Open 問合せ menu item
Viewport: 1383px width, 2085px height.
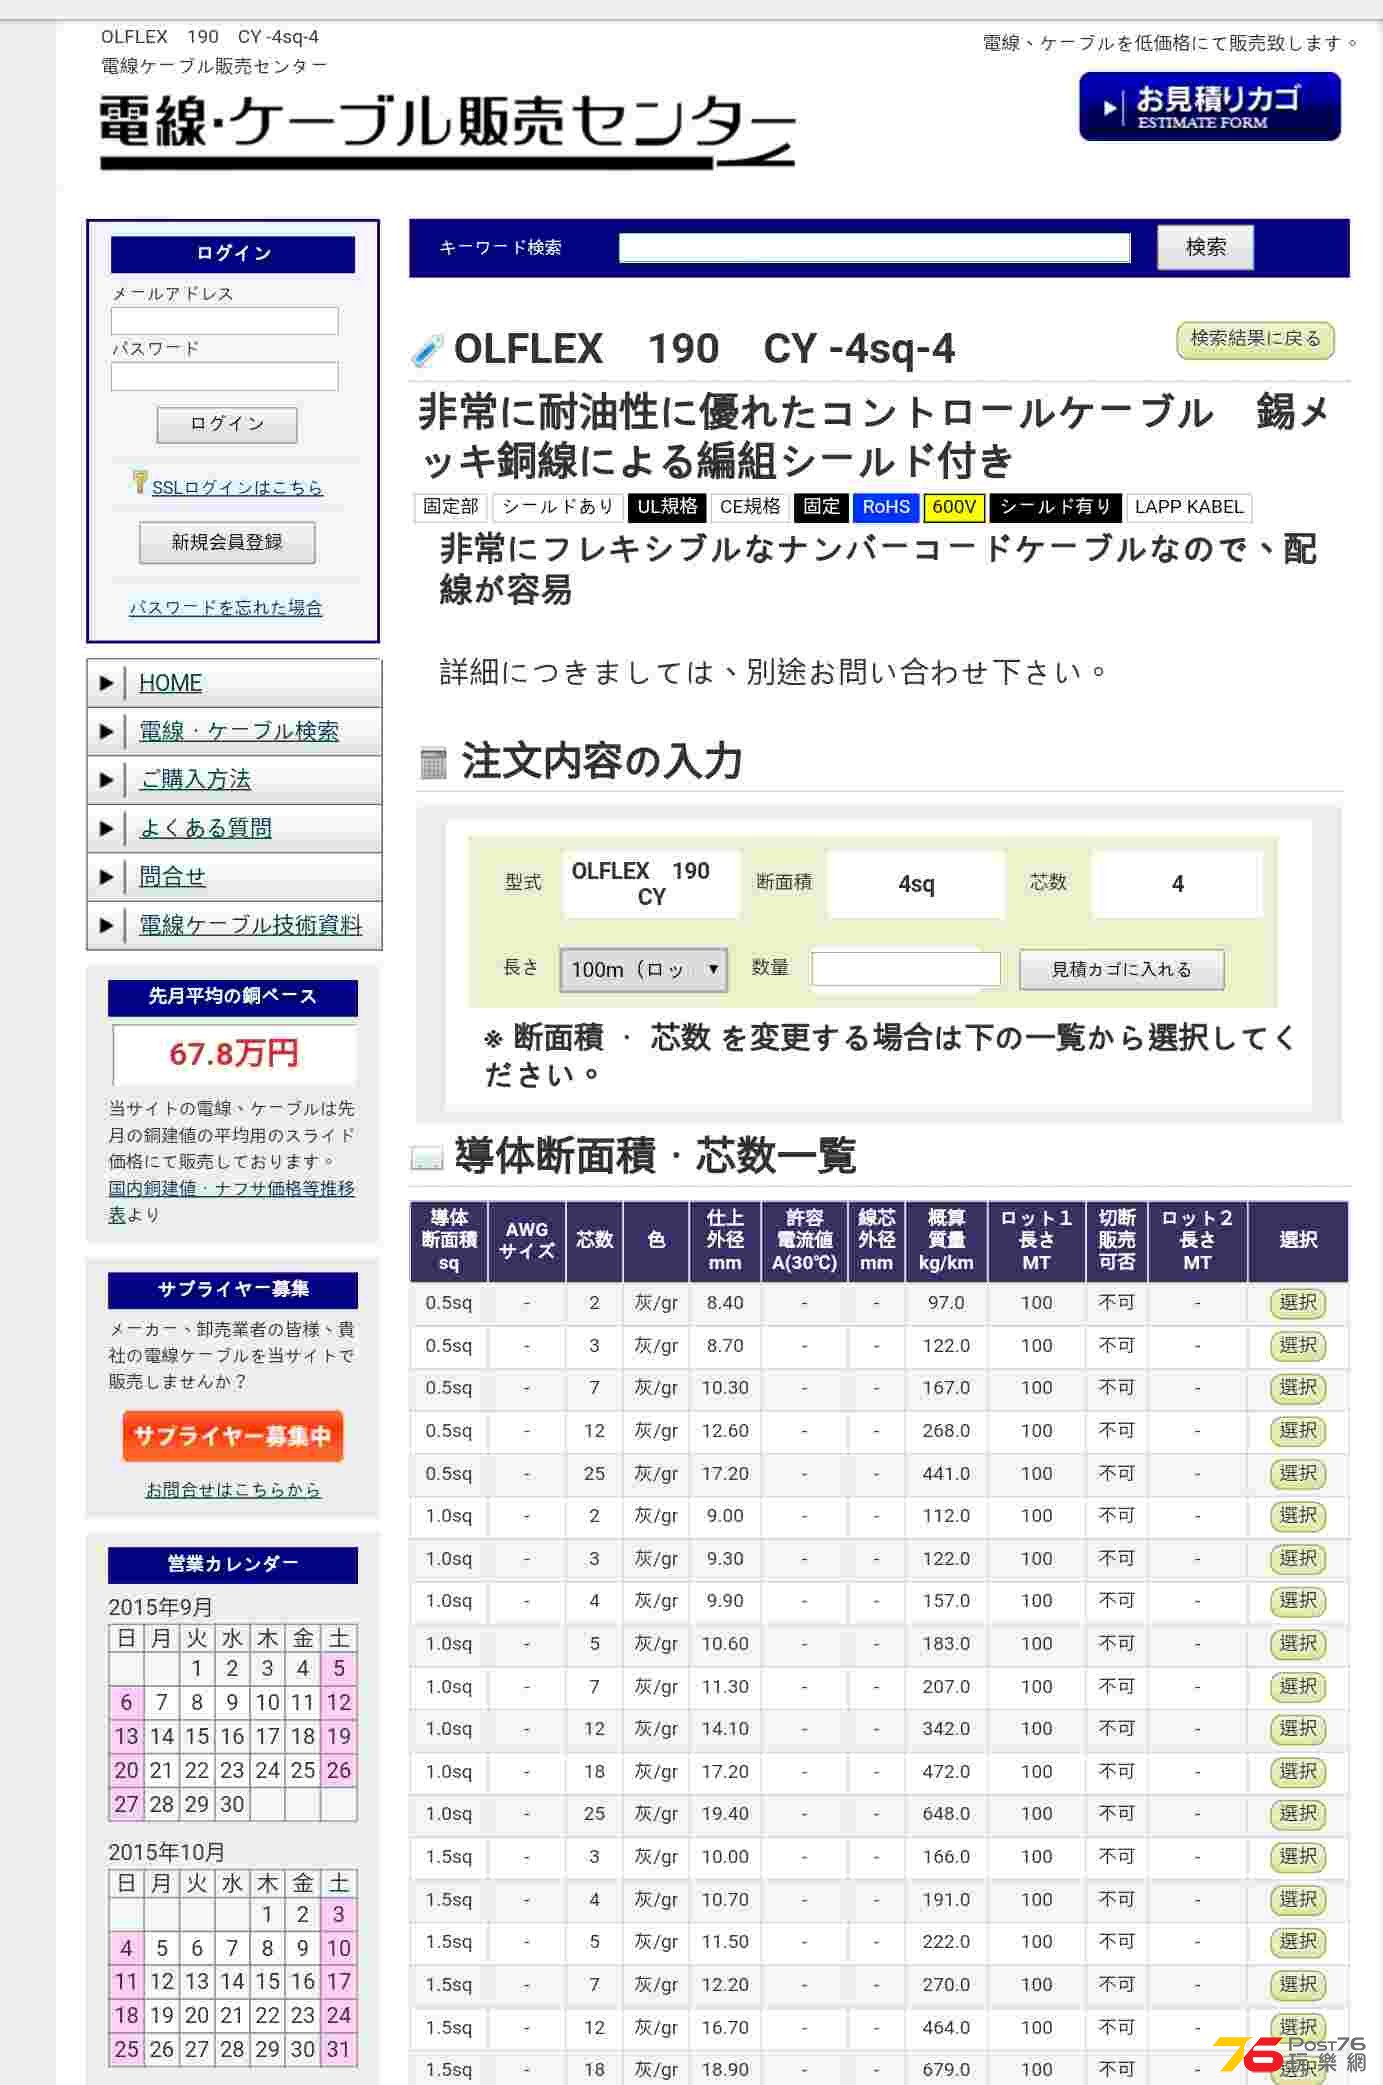coord(172,877)
